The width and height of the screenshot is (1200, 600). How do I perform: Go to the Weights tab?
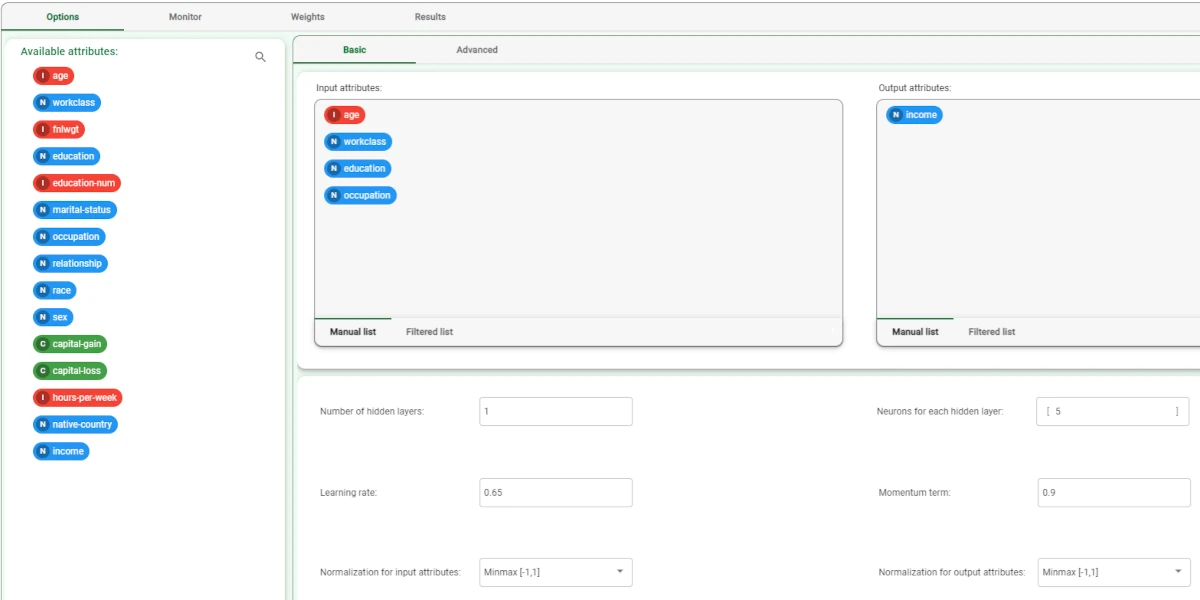(x=308, y=17)
